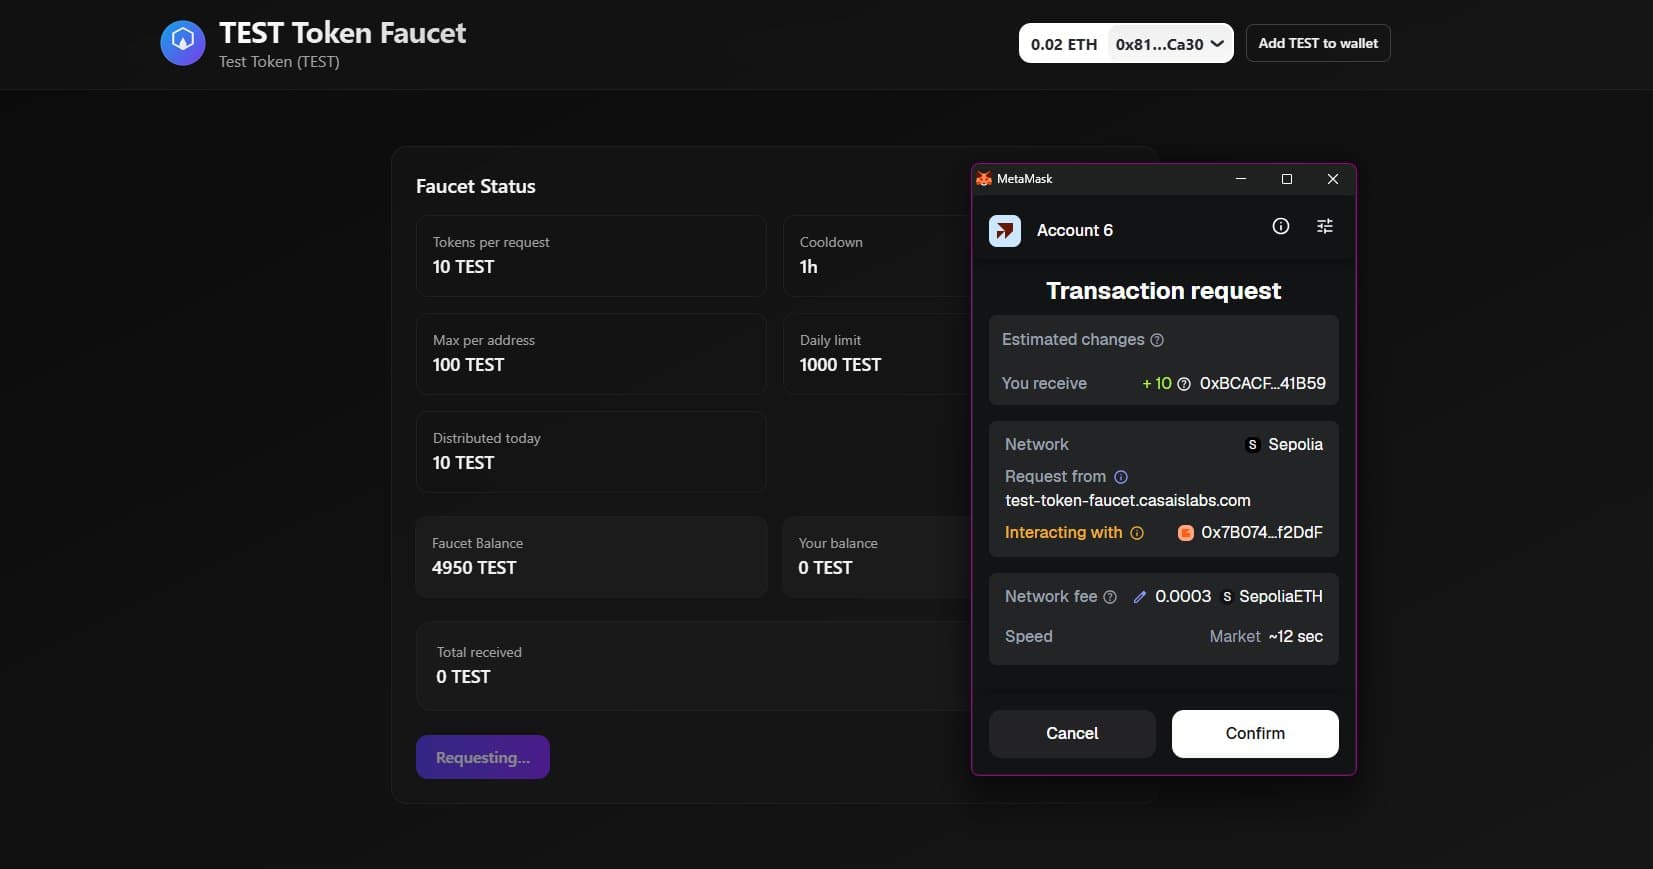Click the Cooldown 1h card
Viewport: 1653px width, 869px height.
tap(877, 256)
